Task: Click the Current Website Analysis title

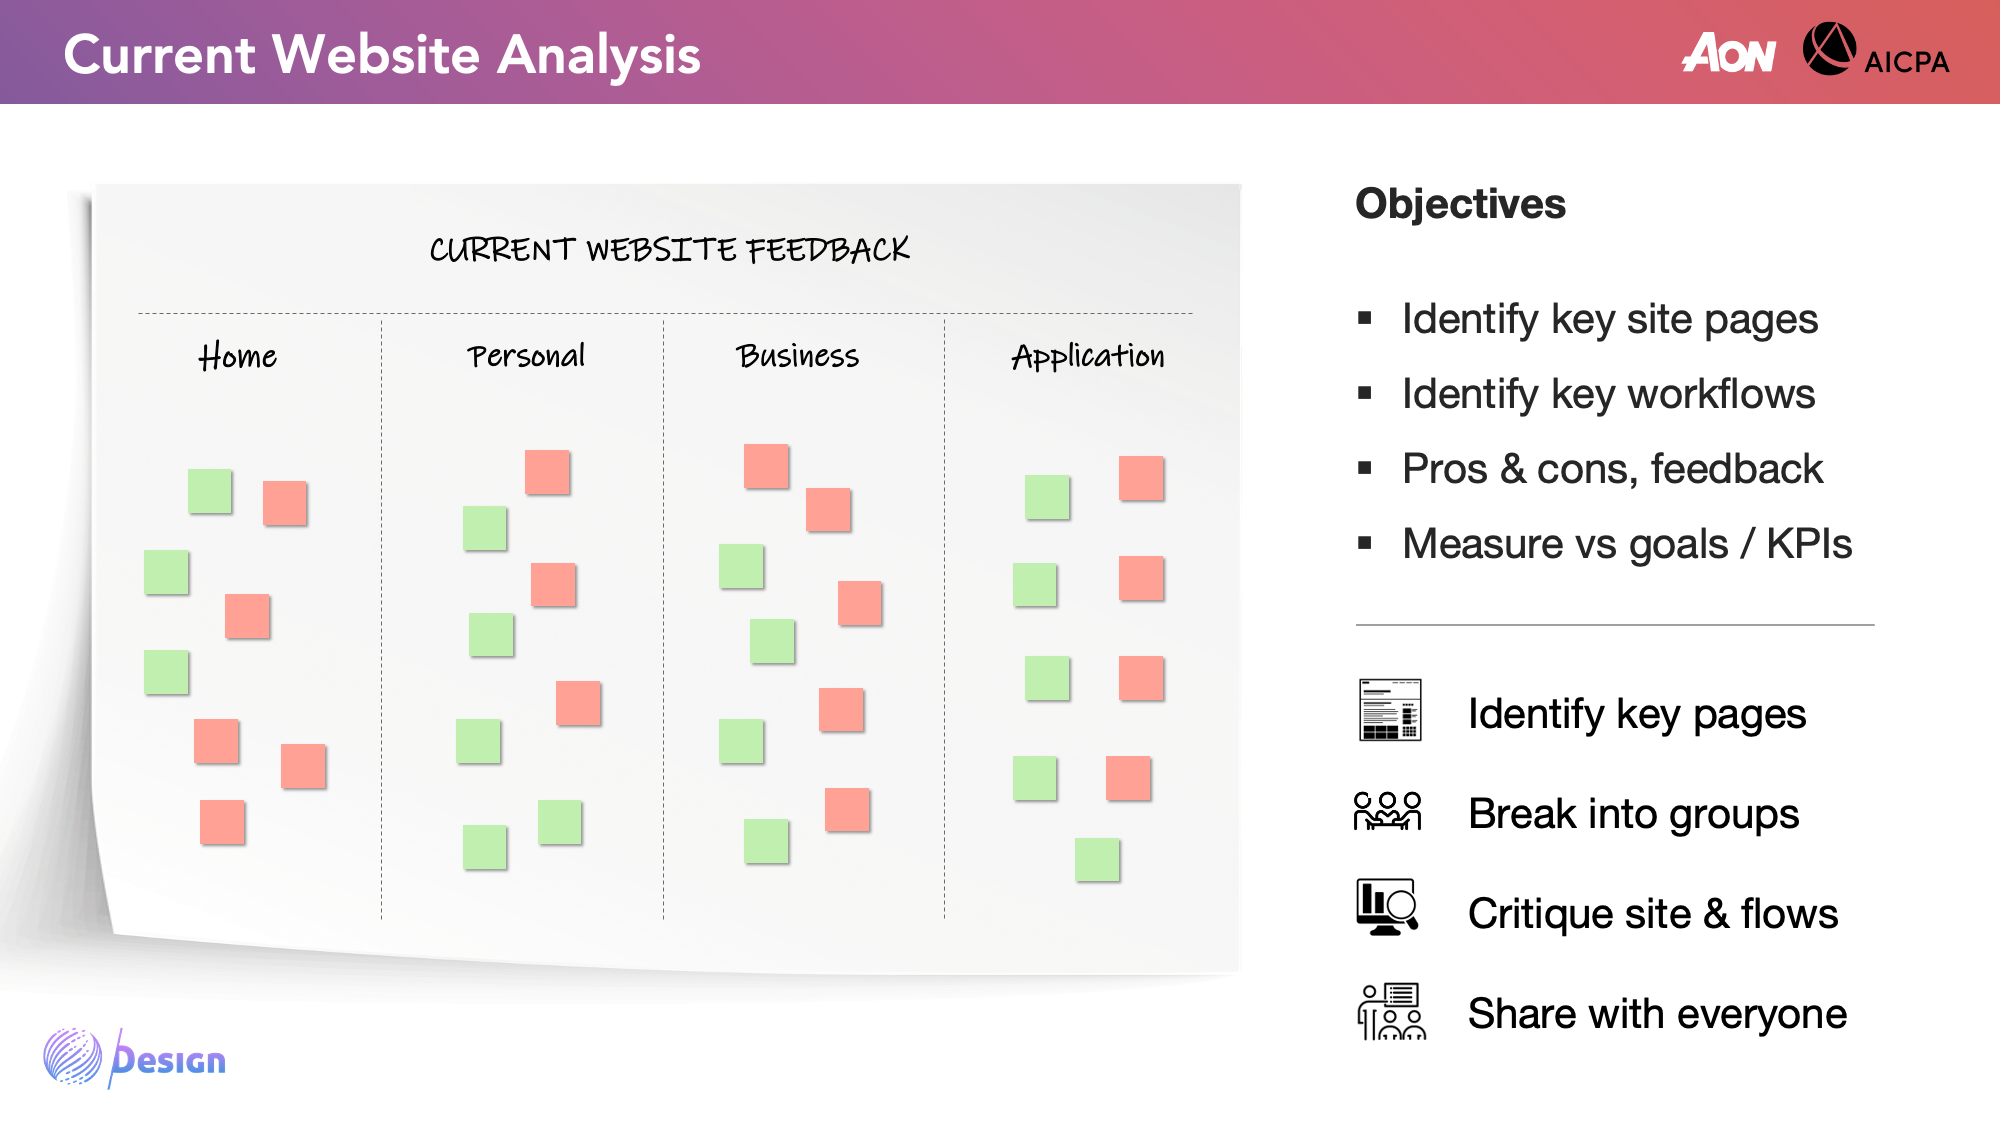Action: pyautogui.click(x=382, y=54)
